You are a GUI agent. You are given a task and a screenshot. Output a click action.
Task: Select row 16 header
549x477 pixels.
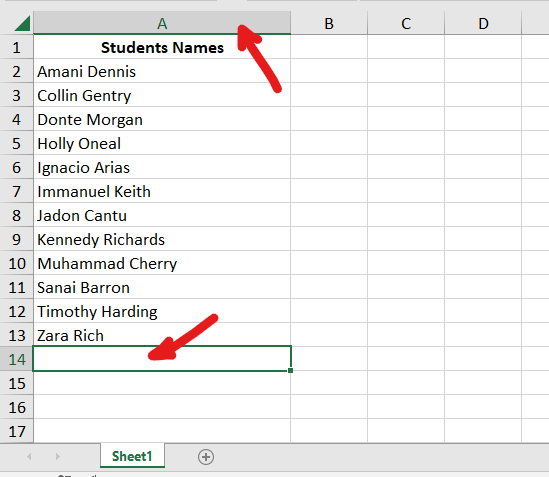click(x=16, y=407)
